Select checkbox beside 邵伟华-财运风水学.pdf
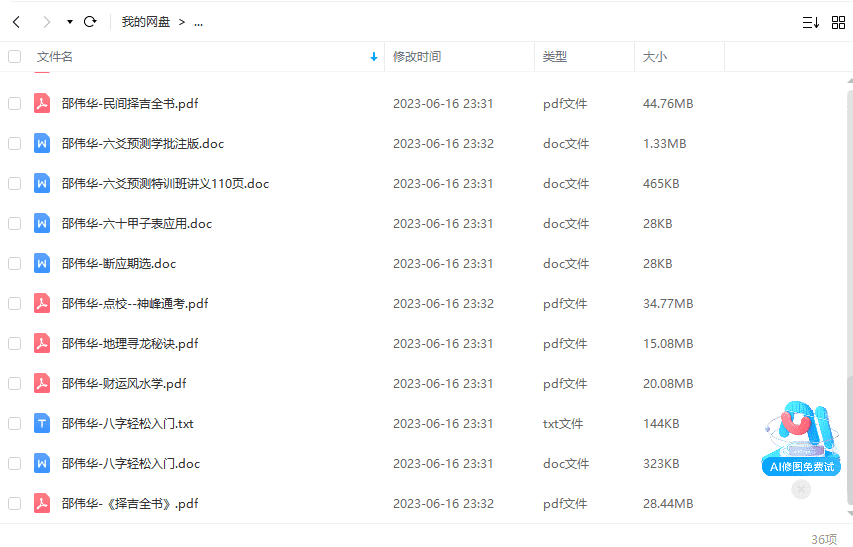 (14, 383)
